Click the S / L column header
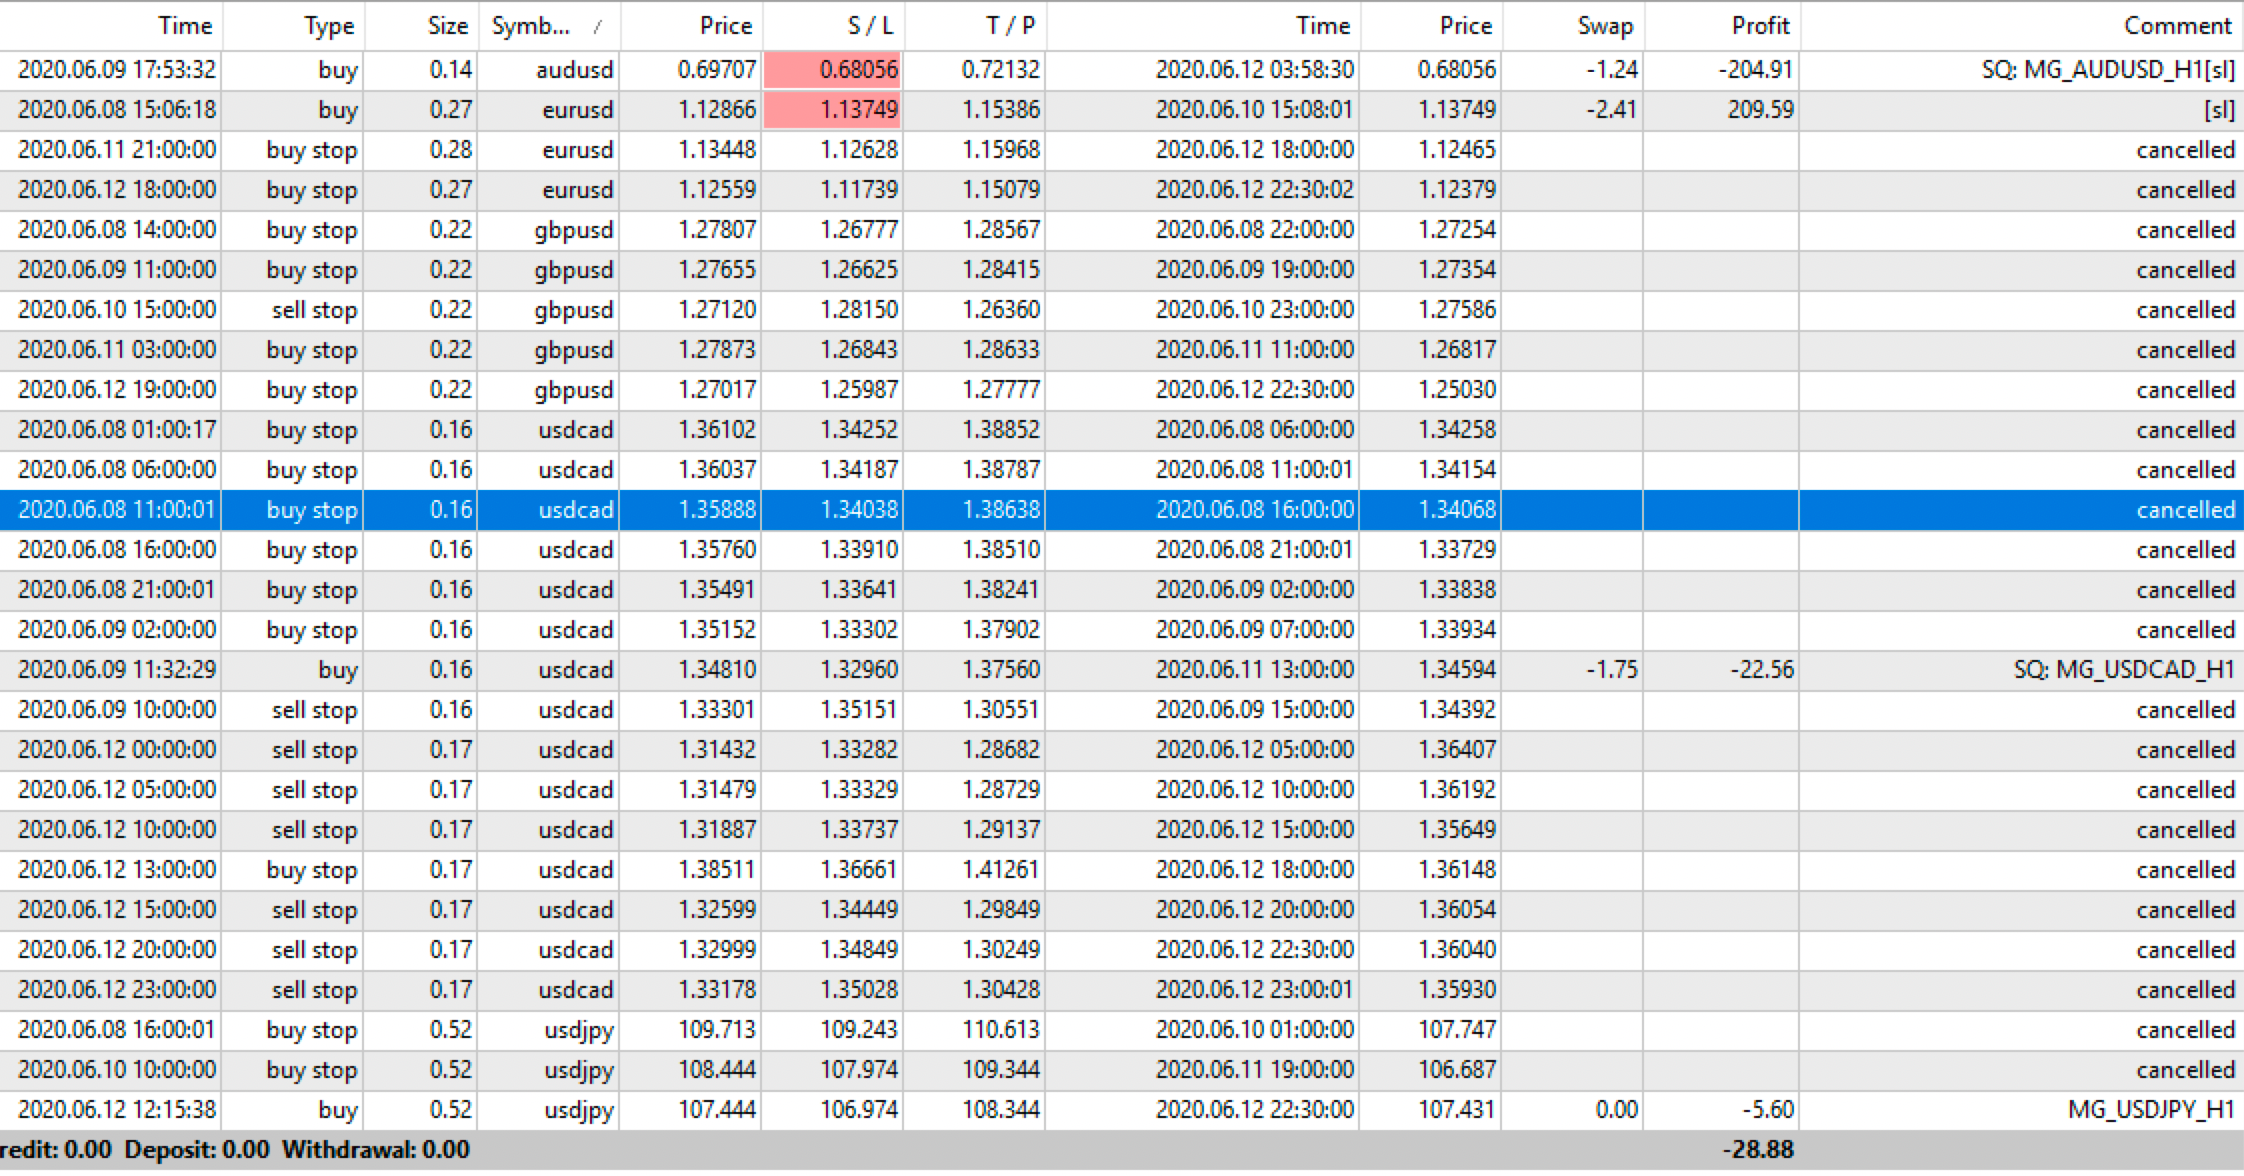 (x=869, y=26)
